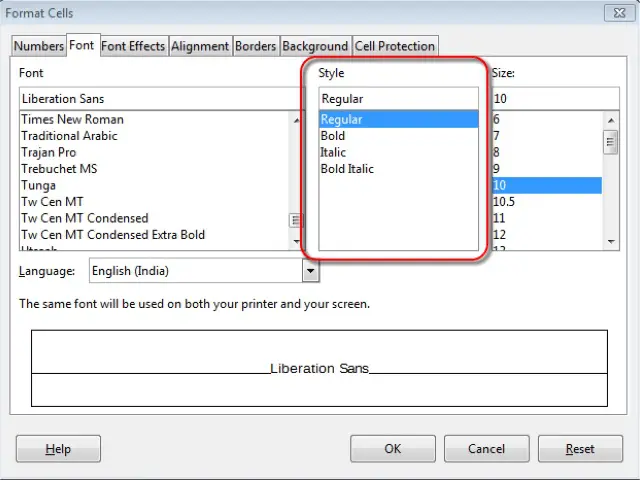The width and height of the screenshot is (640, 480).
Task: Pick font size 12
Action: (x=547, y=235)
